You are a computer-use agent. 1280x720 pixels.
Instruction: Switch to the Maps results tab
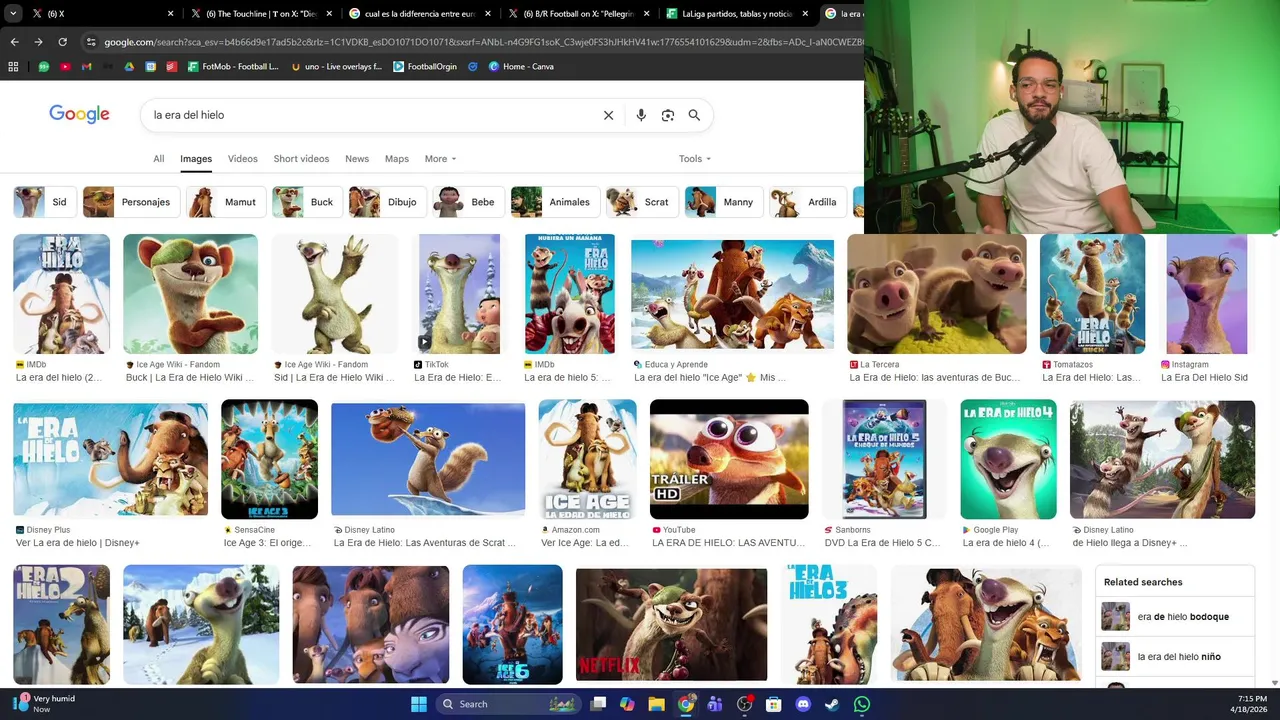397,159
